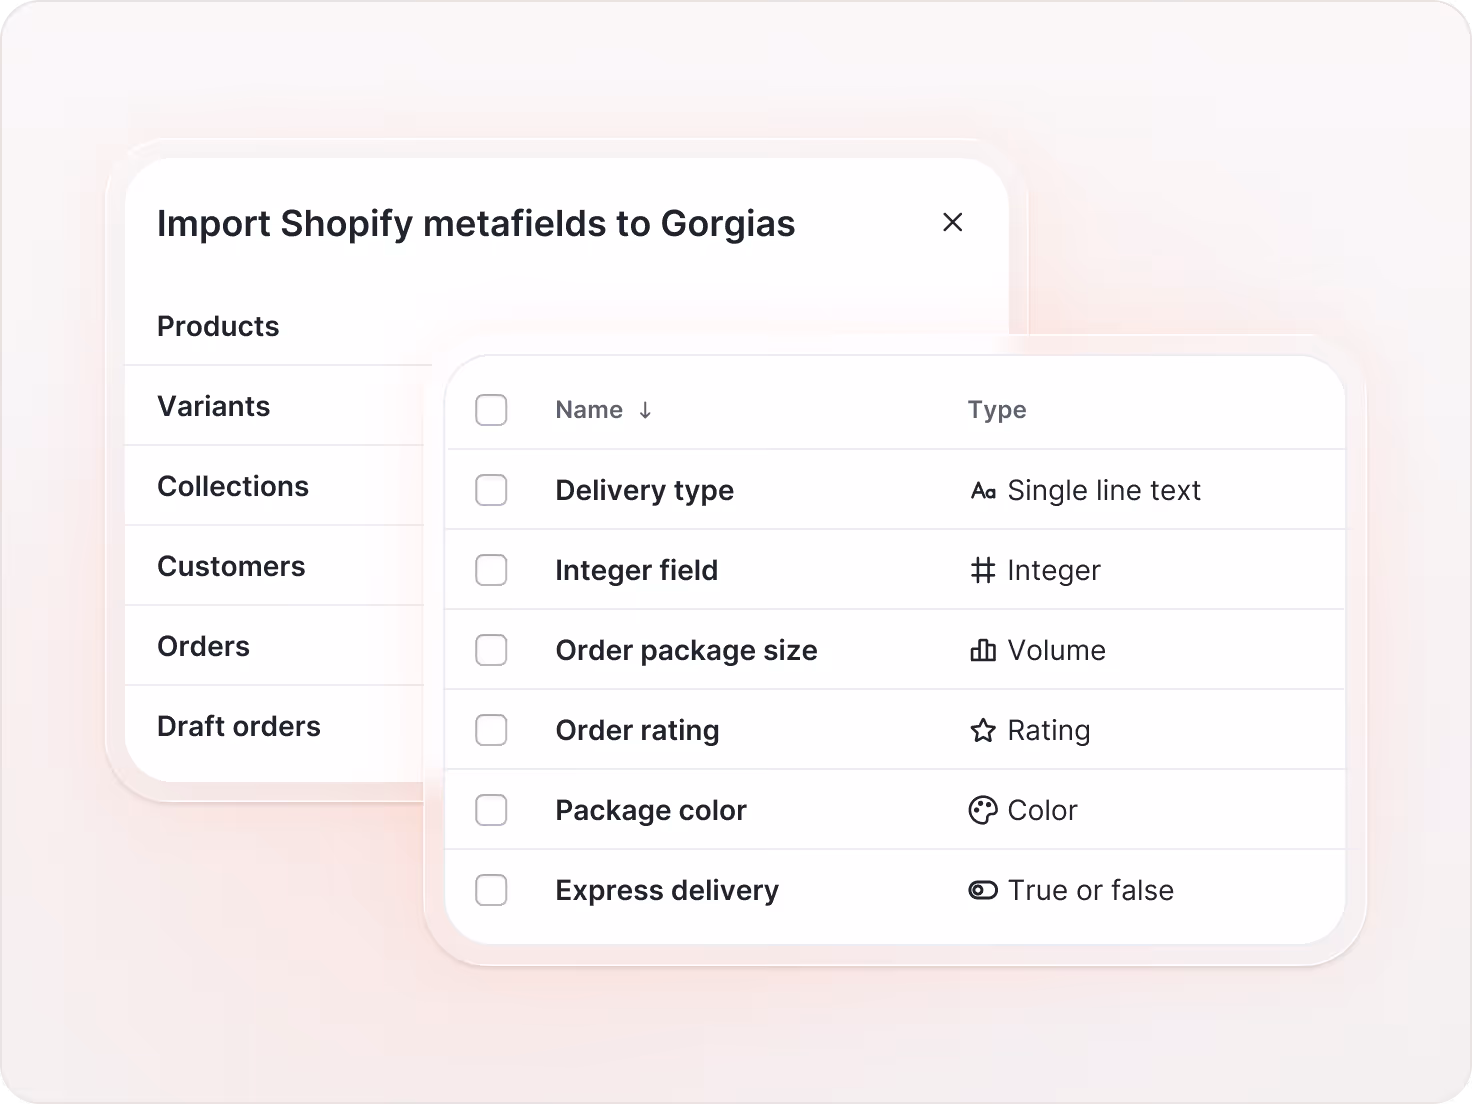The height and width of the screenshot is (1104, 1472).
Task: Open the Draft orders category
Action: pos(239,726)
